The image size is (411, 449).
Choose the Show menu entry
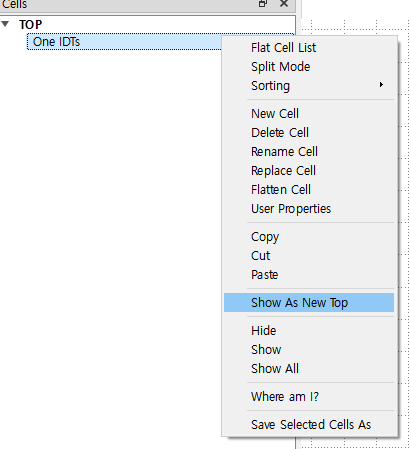[266, 350]
